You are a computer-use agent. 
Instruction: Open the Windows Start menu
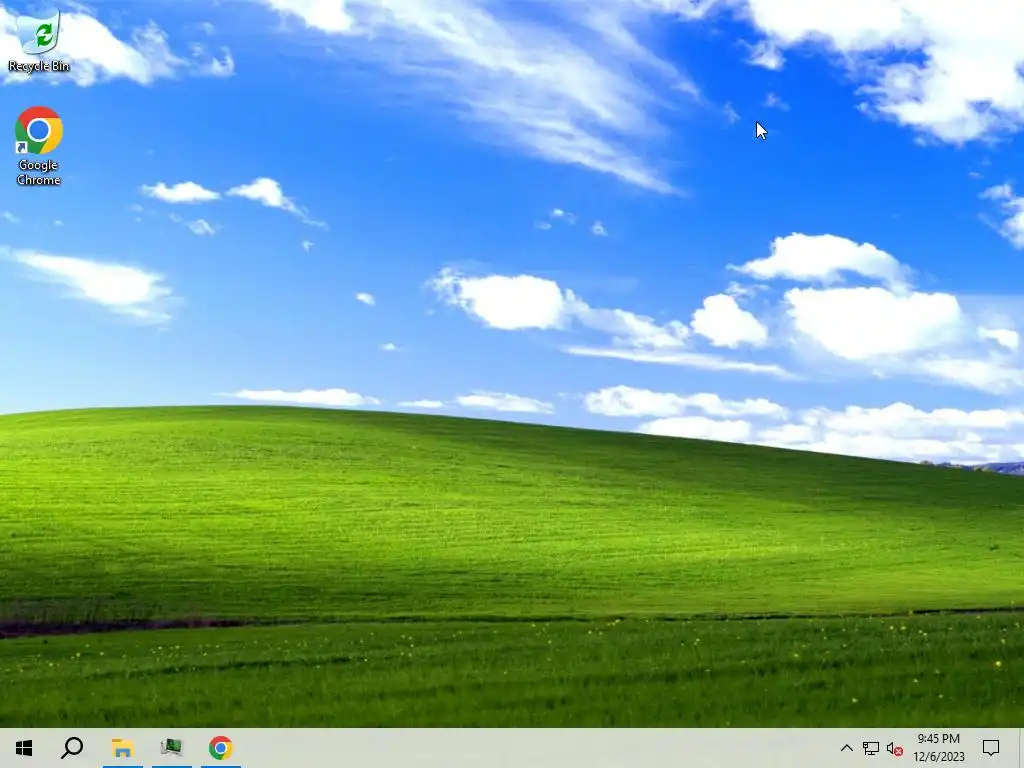pyautogui.click(x=24, y=748)
